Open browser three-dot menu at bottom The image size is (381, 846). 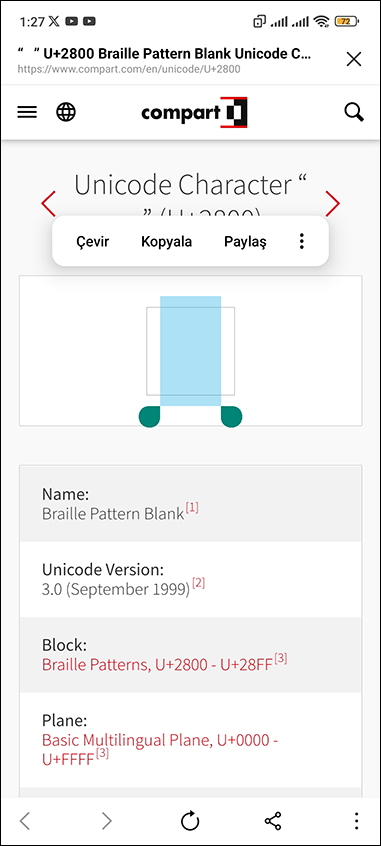[x=356, y=821]
